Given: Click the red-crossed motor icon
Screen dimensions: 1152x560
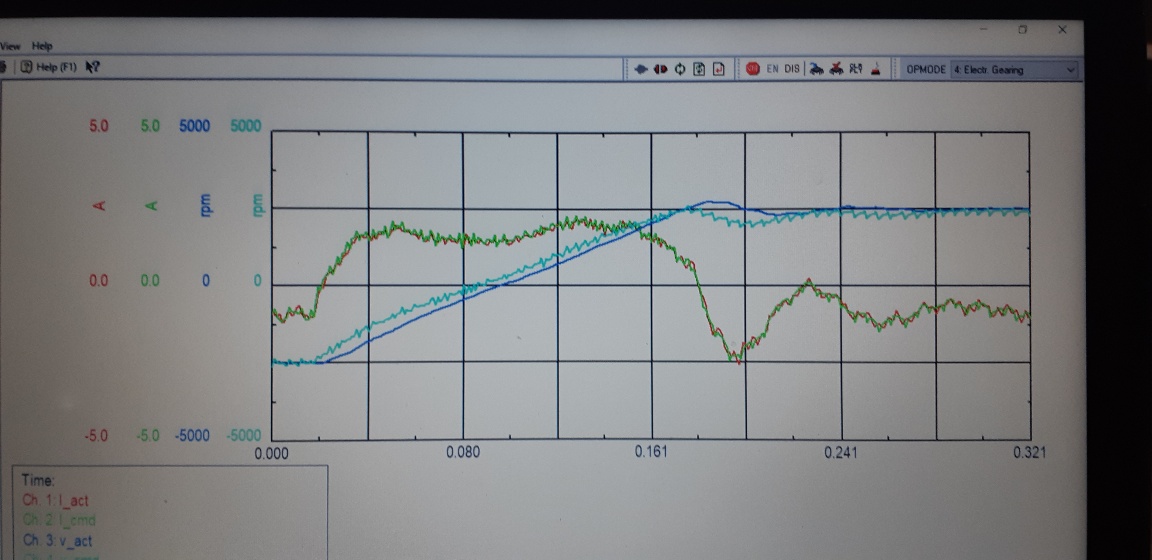Looking at the screenshot, I should coord(835,69).
